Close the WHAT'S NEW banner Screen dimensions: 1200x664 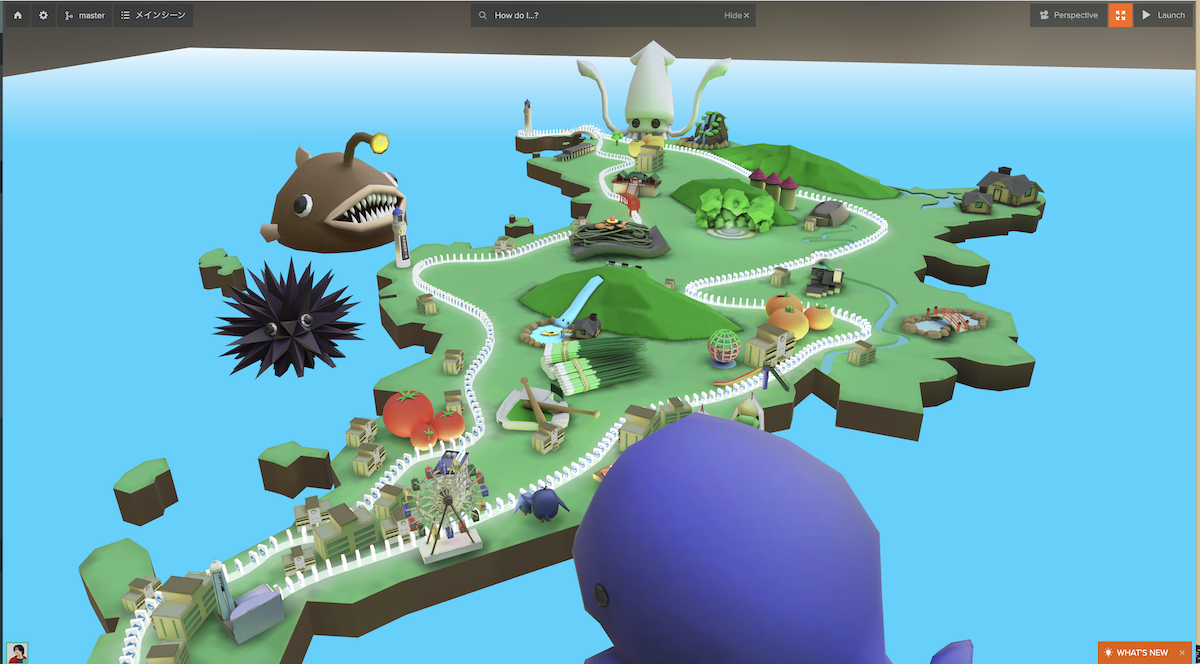tap(1182, 652)
